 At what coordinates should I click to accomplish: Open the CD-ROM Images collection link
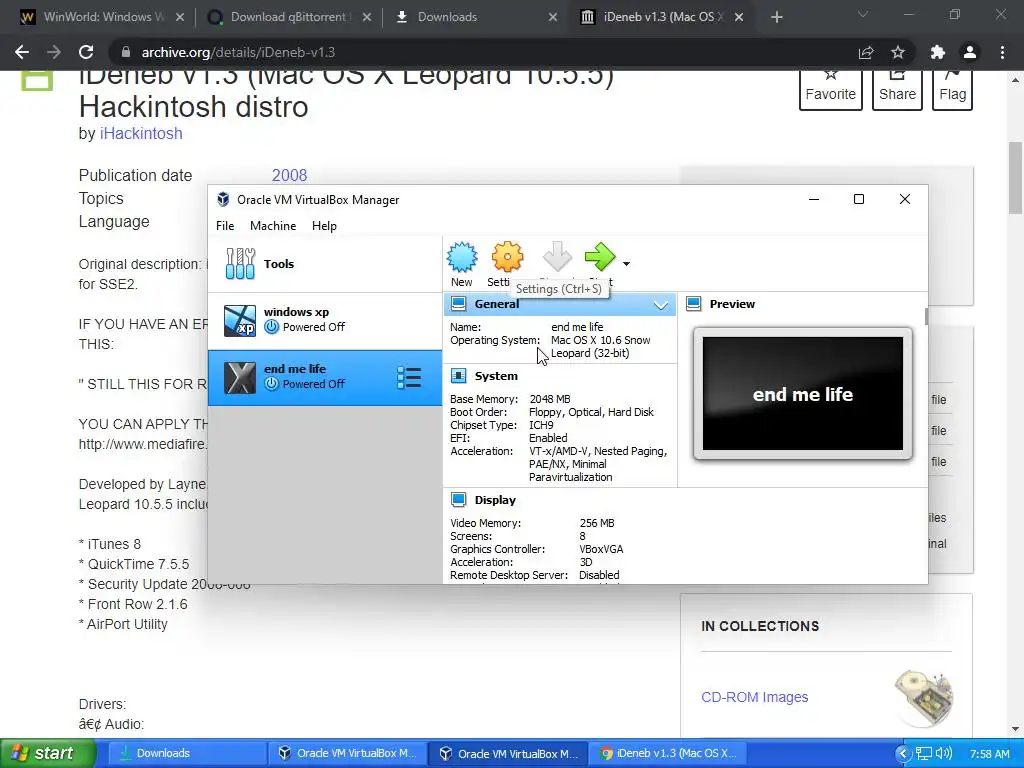click(x=754, y=697)
